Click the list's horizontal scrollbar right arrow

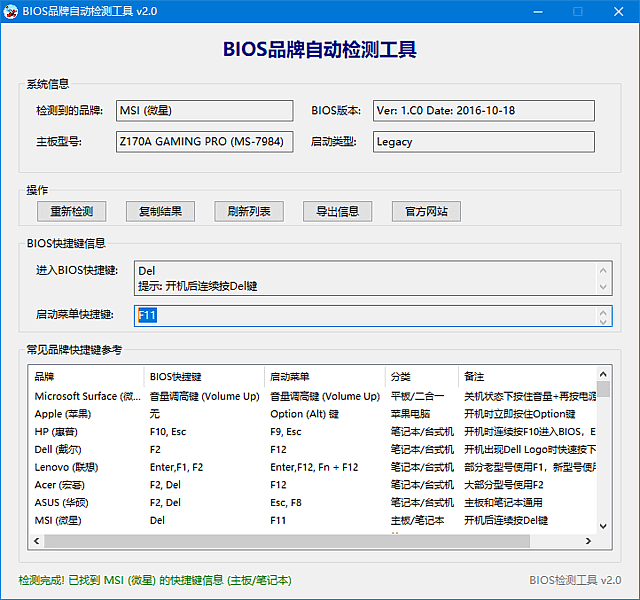click(x=589, y=541)
